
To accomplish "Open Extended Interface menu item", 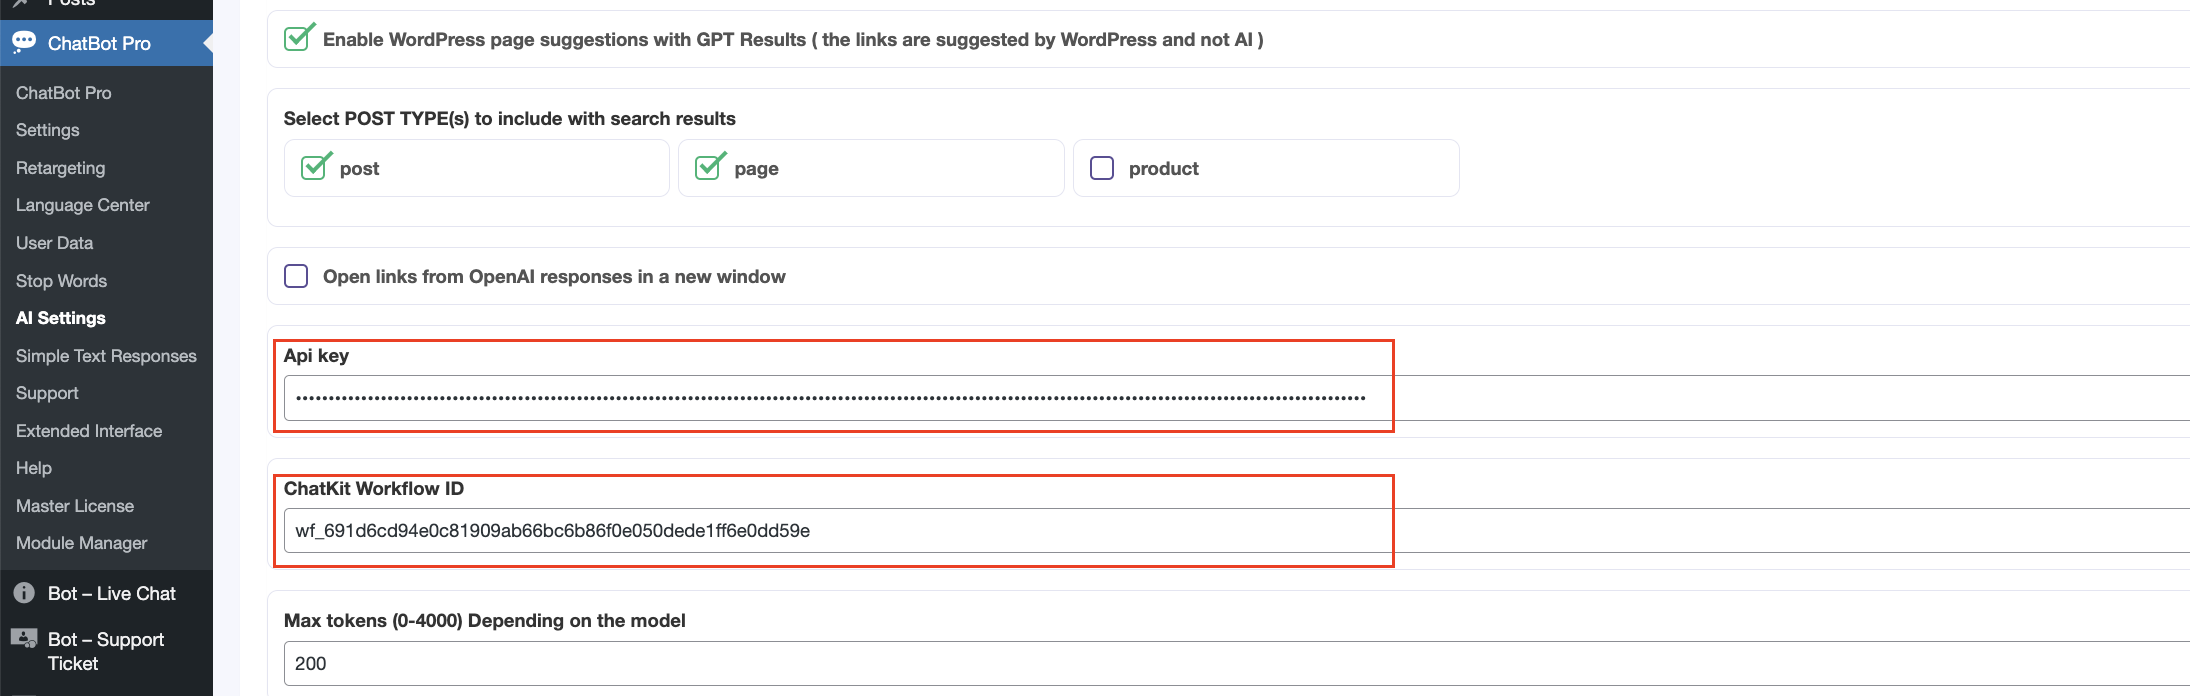I will pyautogui.click(x=89, y=431).
